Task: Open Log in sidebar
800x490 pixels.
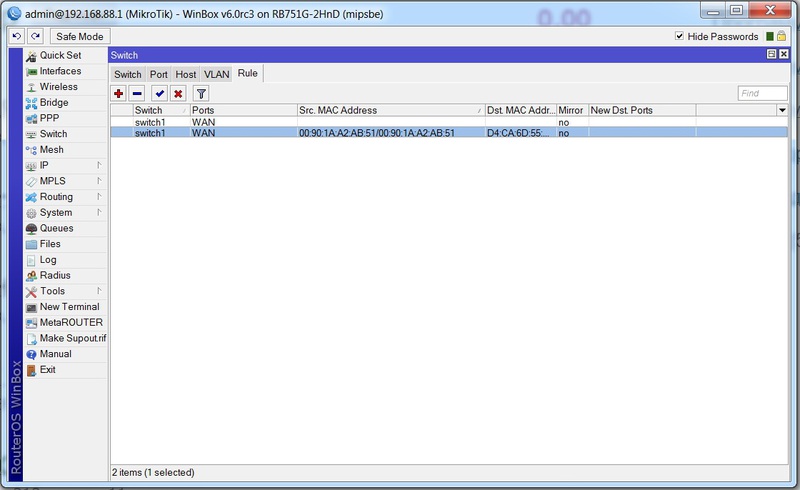Action: (65, 260)
